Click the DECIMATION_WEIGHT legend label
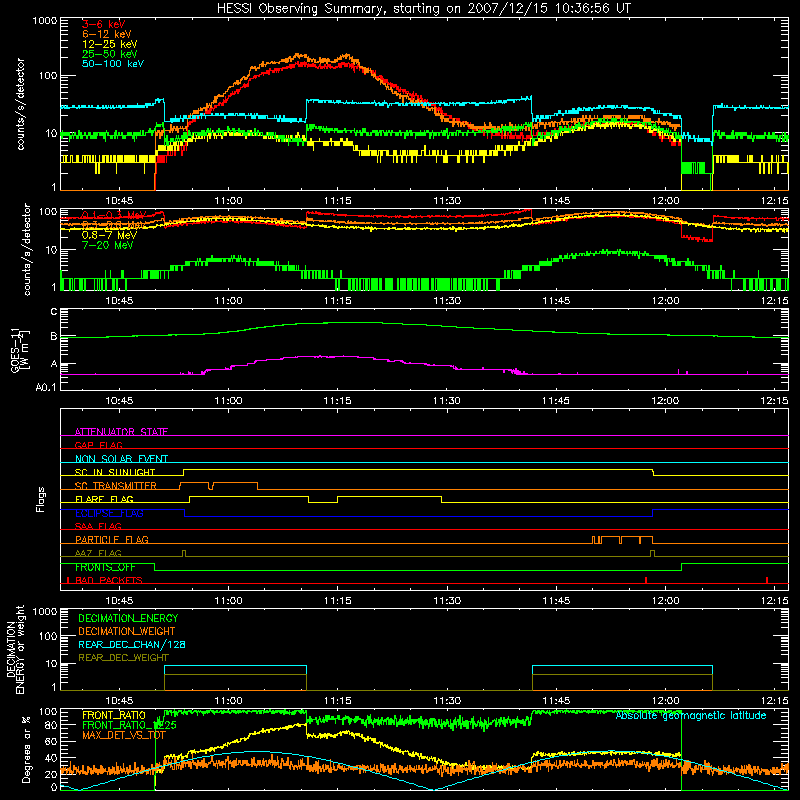800x800 pixels. pos(127,631)
